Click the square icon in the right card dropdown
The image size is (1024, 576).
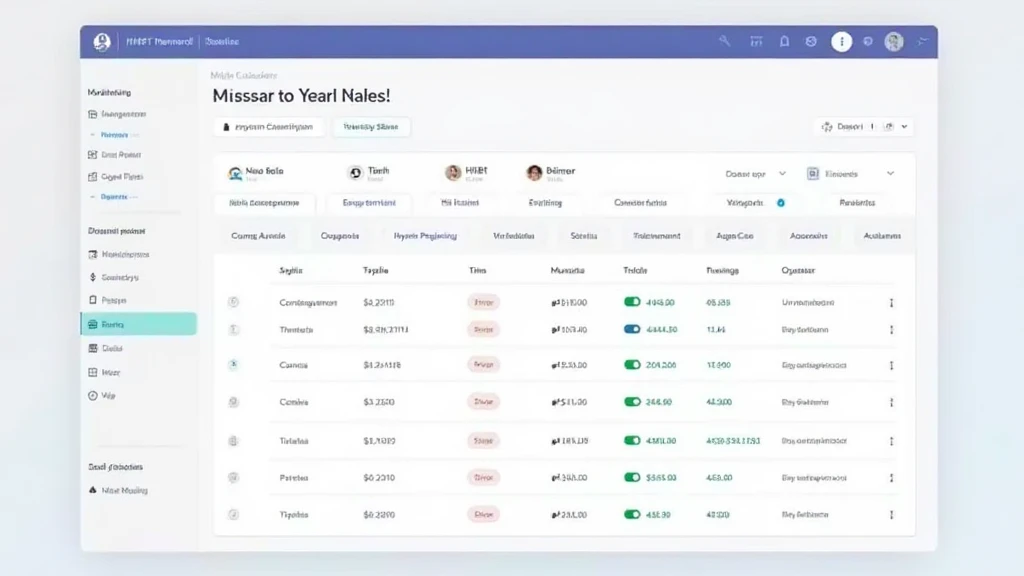tap(812, 174)
